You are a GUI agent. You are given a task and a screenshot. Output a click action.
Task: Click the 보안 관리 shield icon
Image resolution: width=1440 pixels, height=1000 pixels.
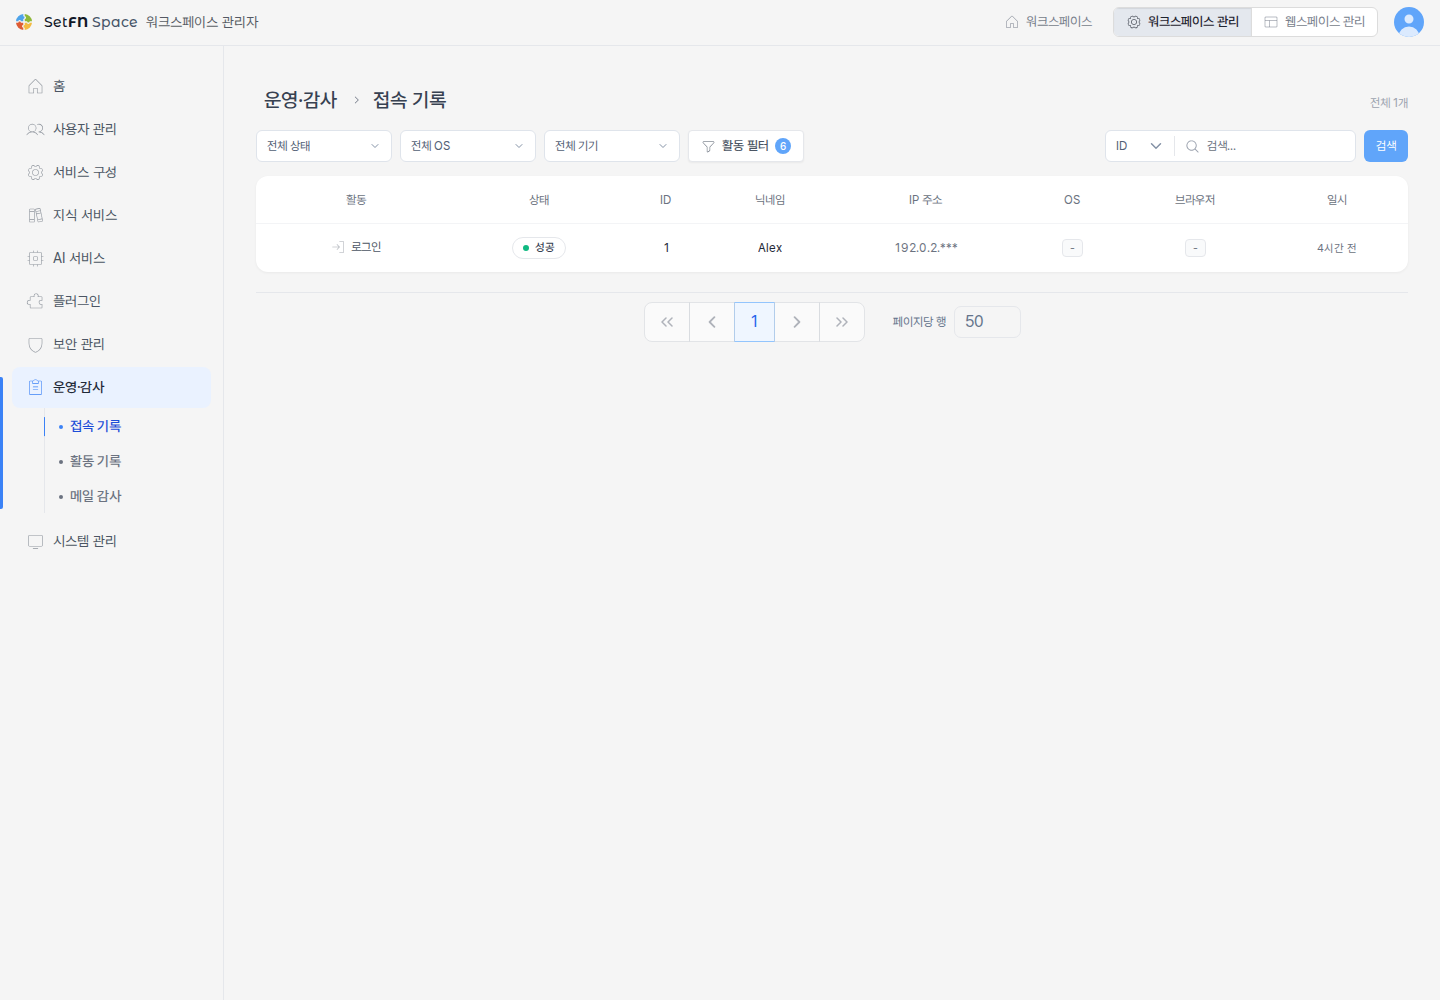[35, 344]
